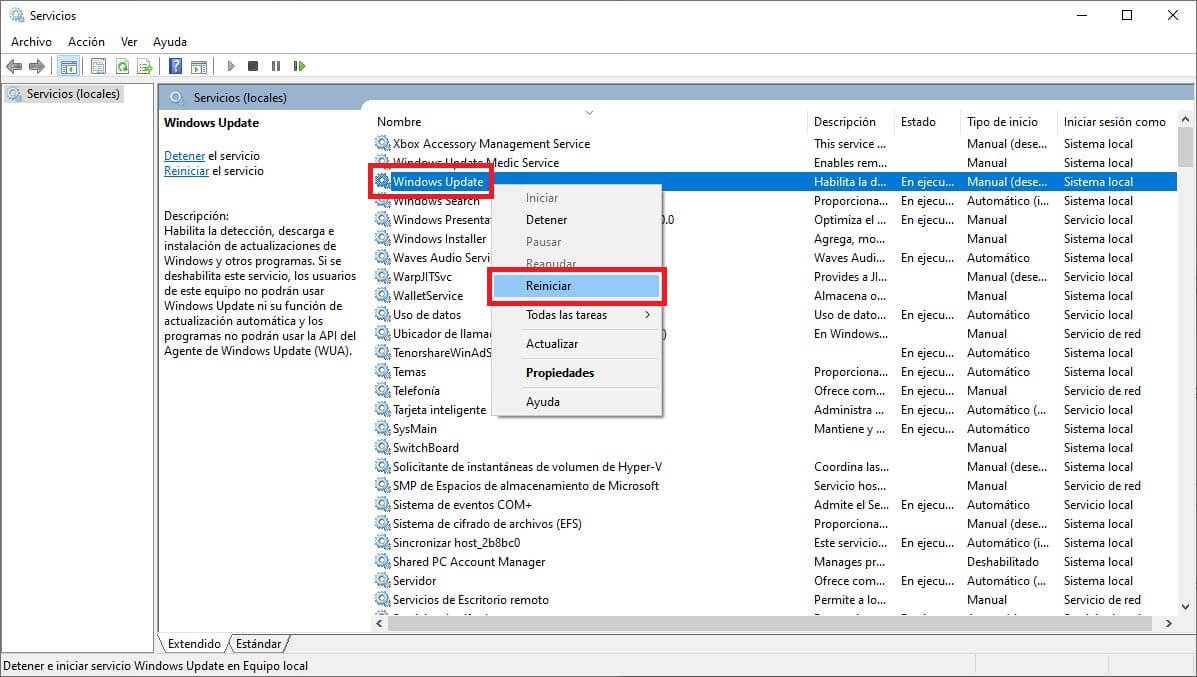This screenshot has width=1197, height=677.
Task: Click the Waves Audi... description cell
Action: coord(849,258)
